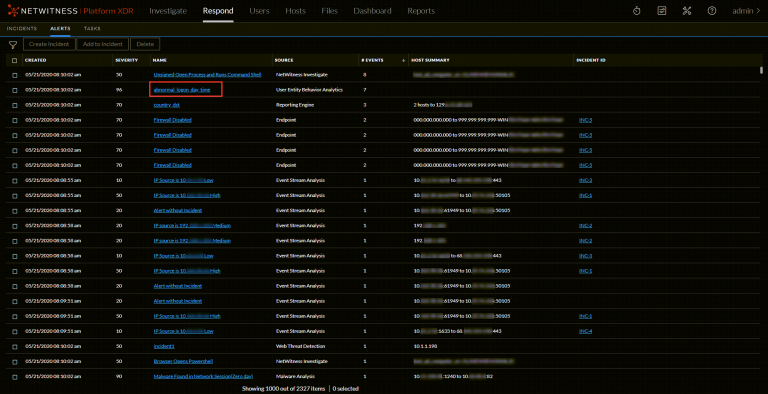Switch to the Tasks tab
768x394 pixels.
point(92,29)
